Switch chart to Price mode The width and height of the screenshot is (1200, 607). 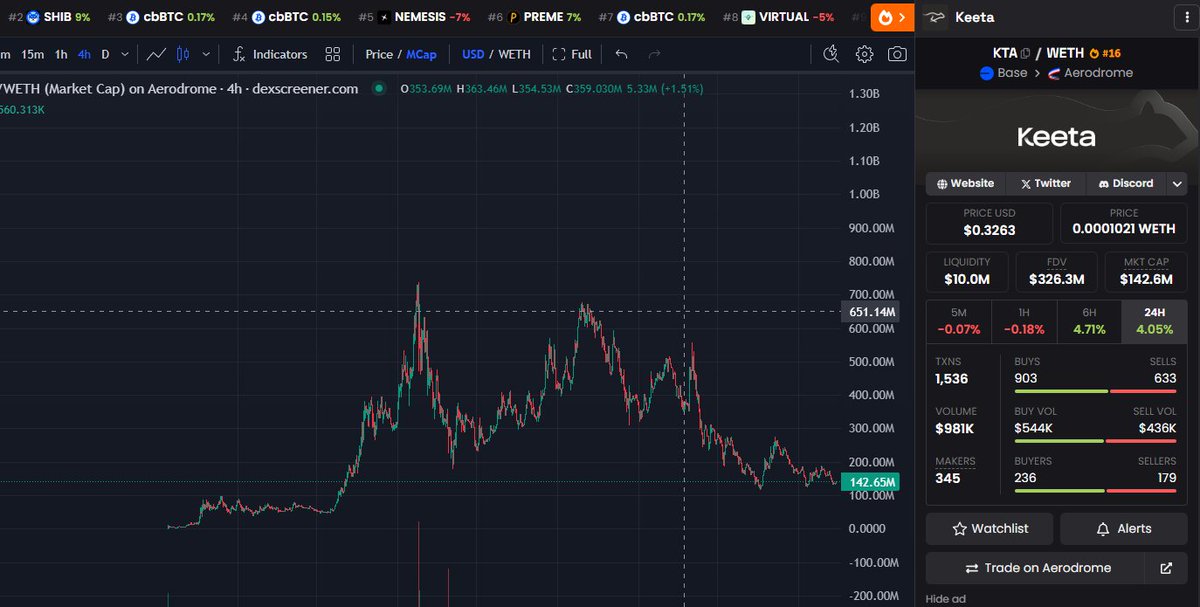(379, 54)
